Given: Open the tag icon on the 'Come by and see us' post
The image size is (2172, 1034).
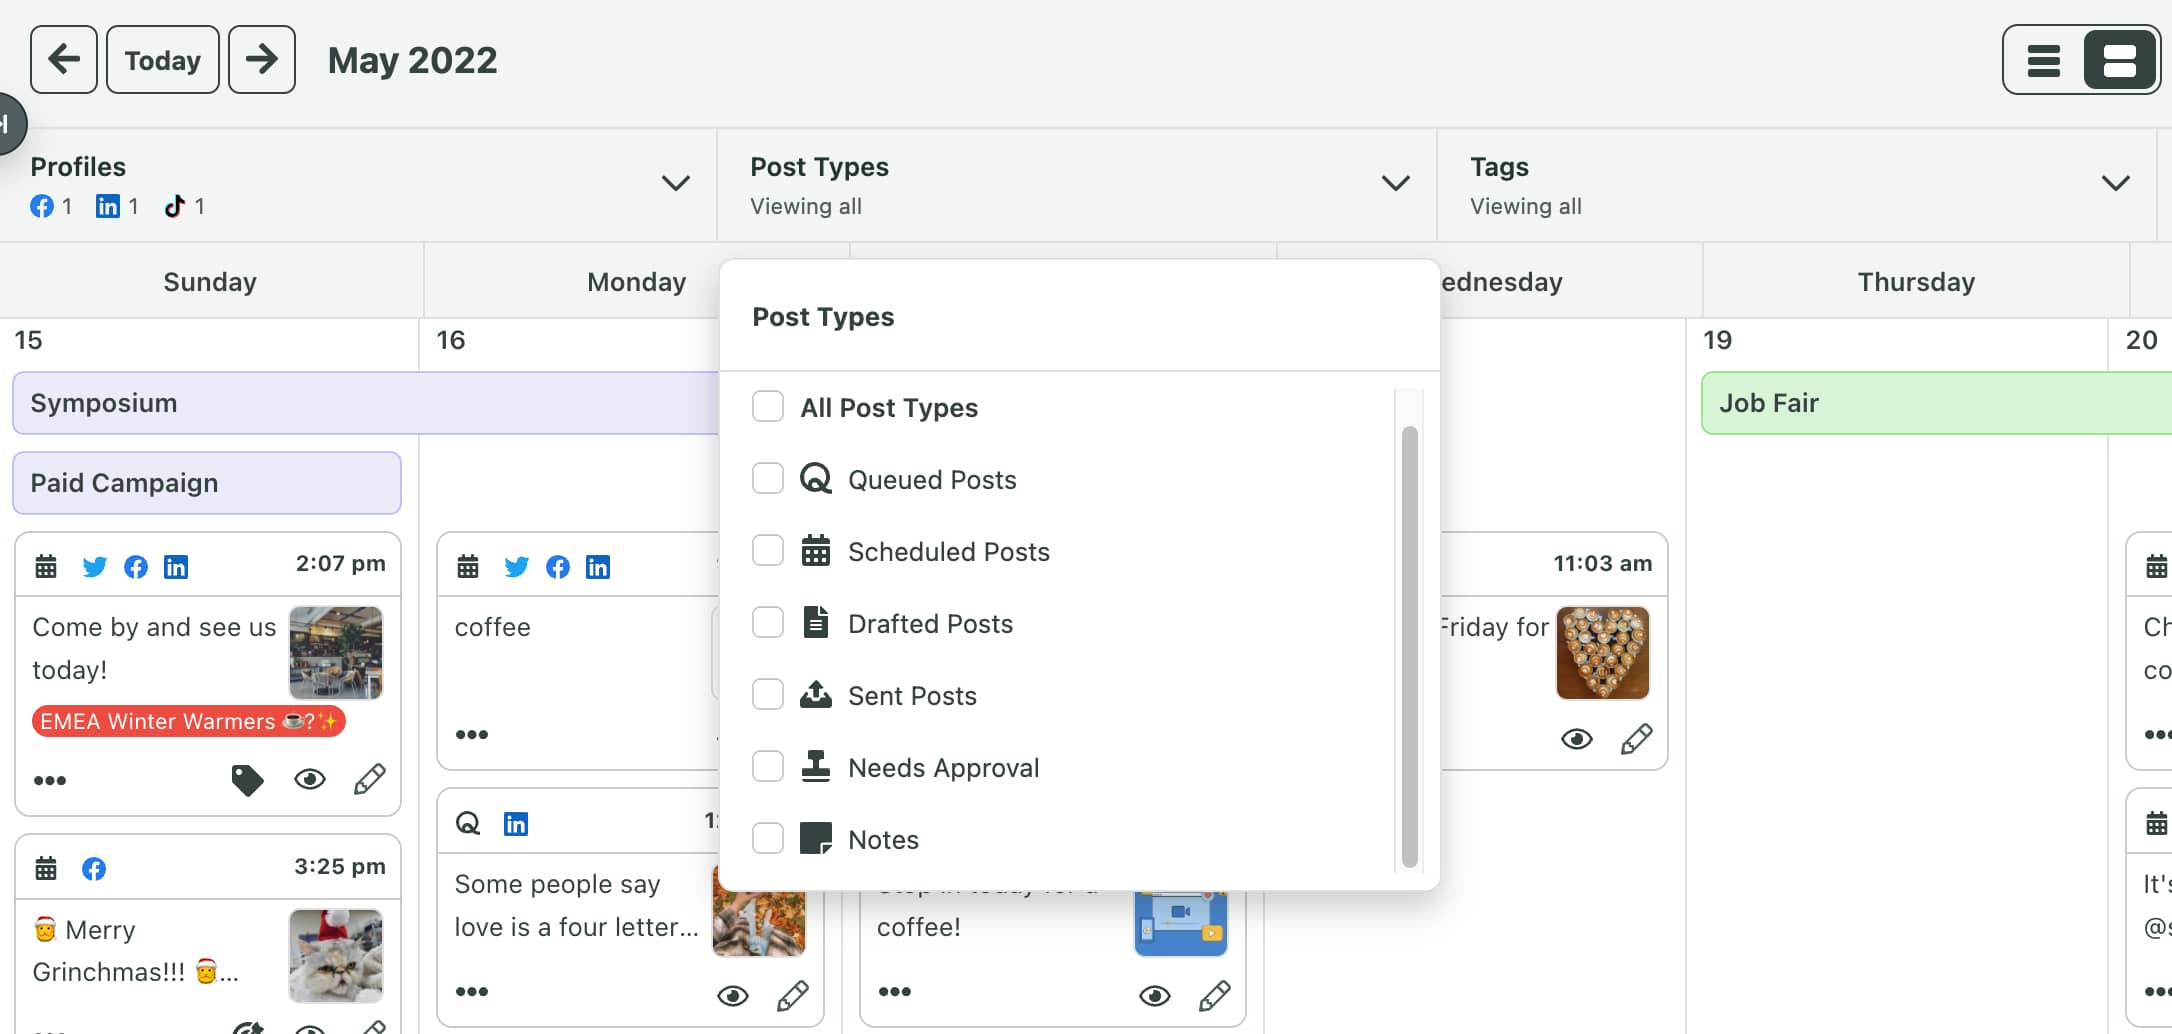Looking at the screenshot, I should click(247, 780).
